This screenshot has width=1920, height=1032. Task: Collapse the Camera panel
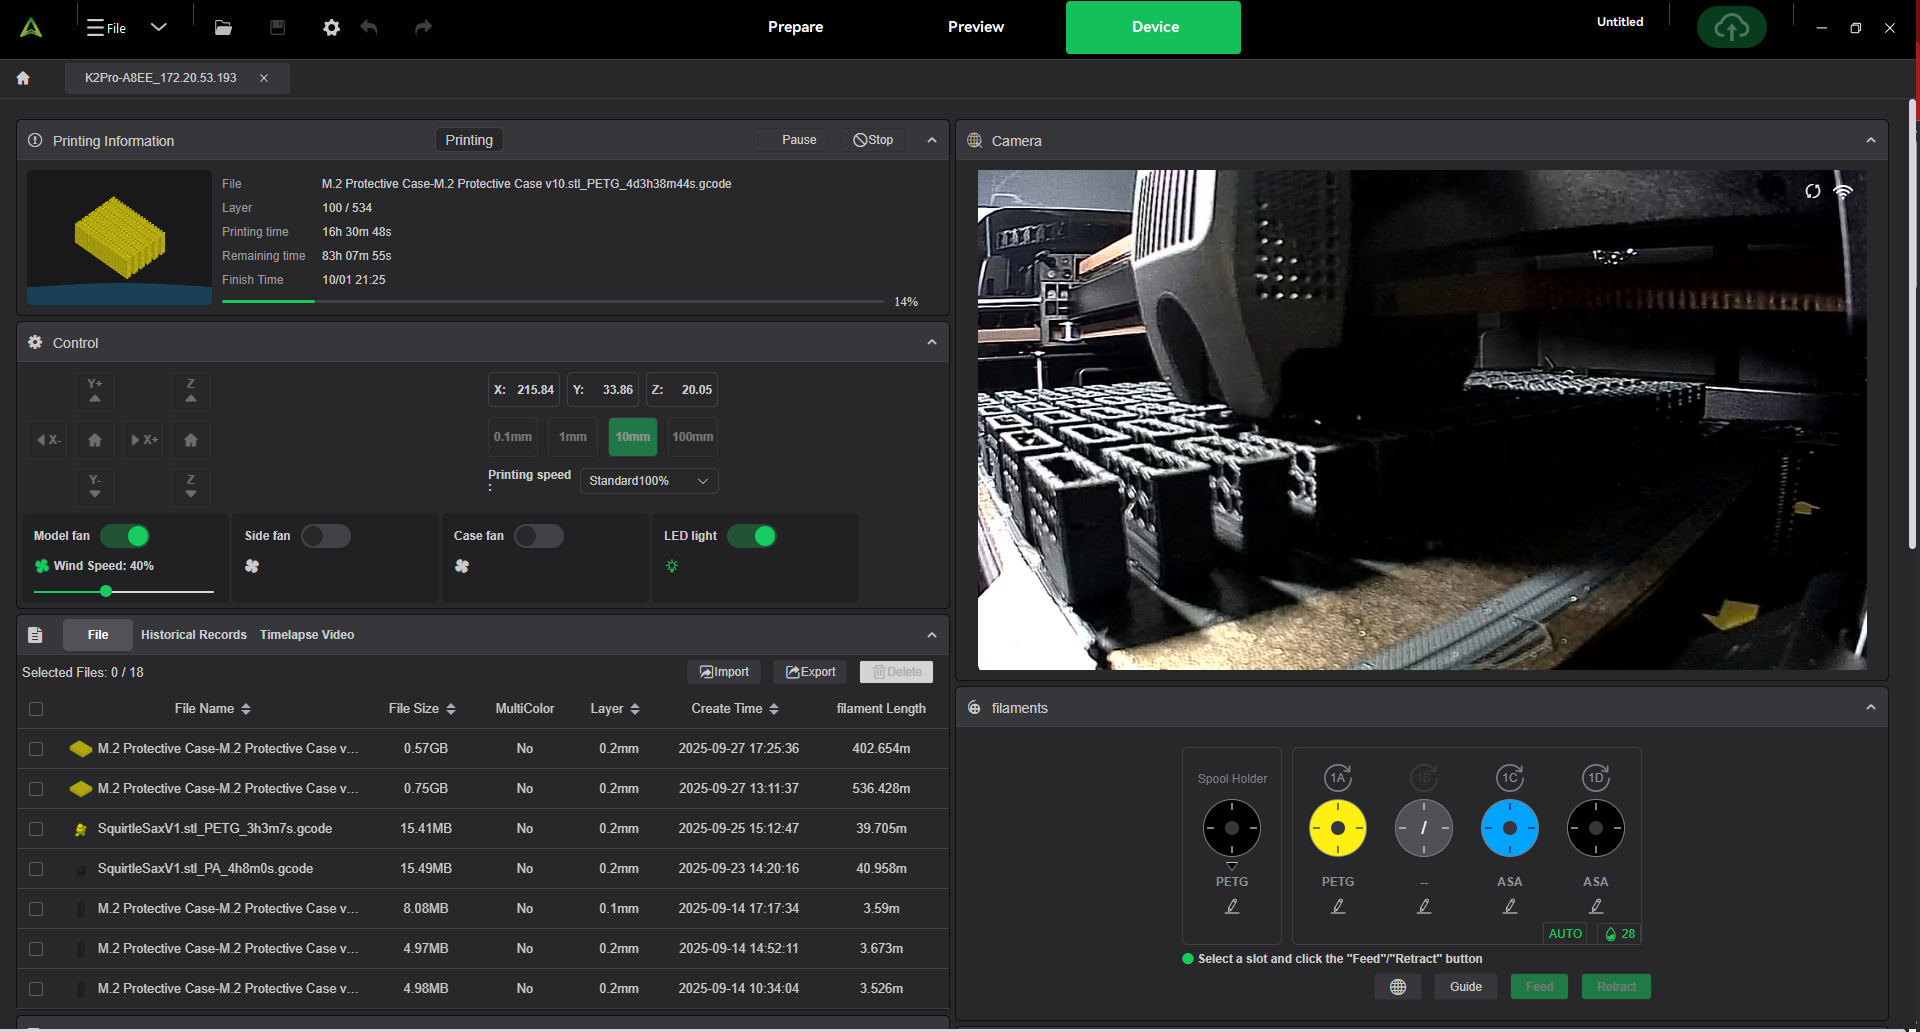click(1870, 141)
